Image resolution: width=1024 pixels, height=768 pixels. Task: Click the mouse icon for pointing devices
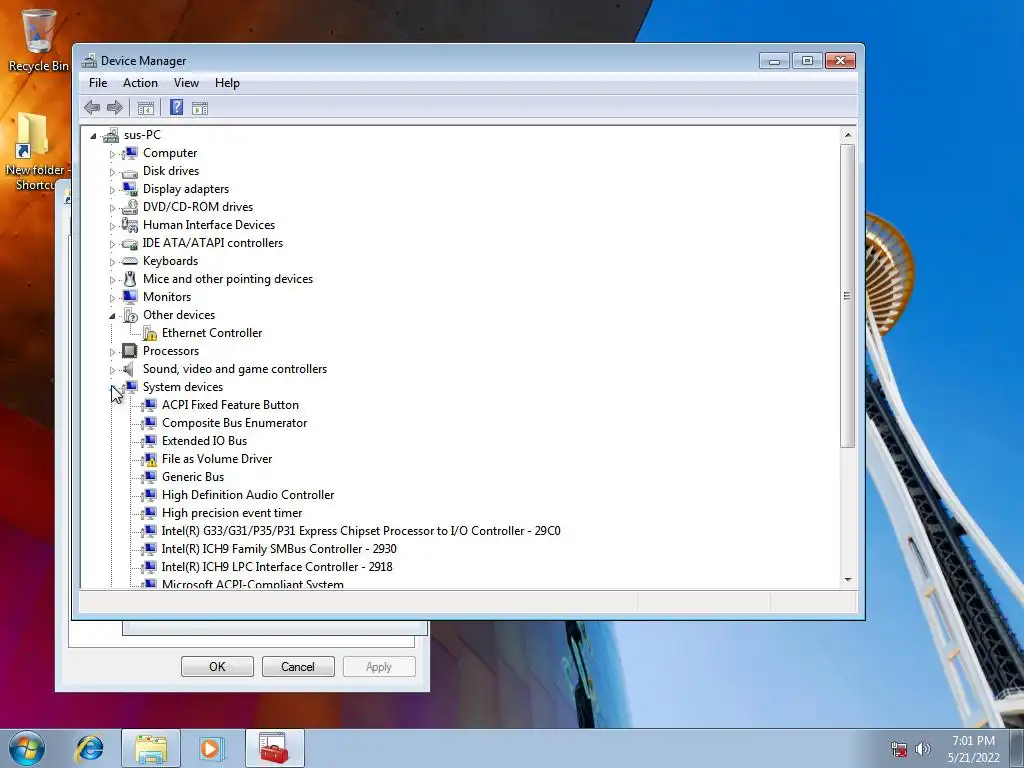tap(130, 279)
